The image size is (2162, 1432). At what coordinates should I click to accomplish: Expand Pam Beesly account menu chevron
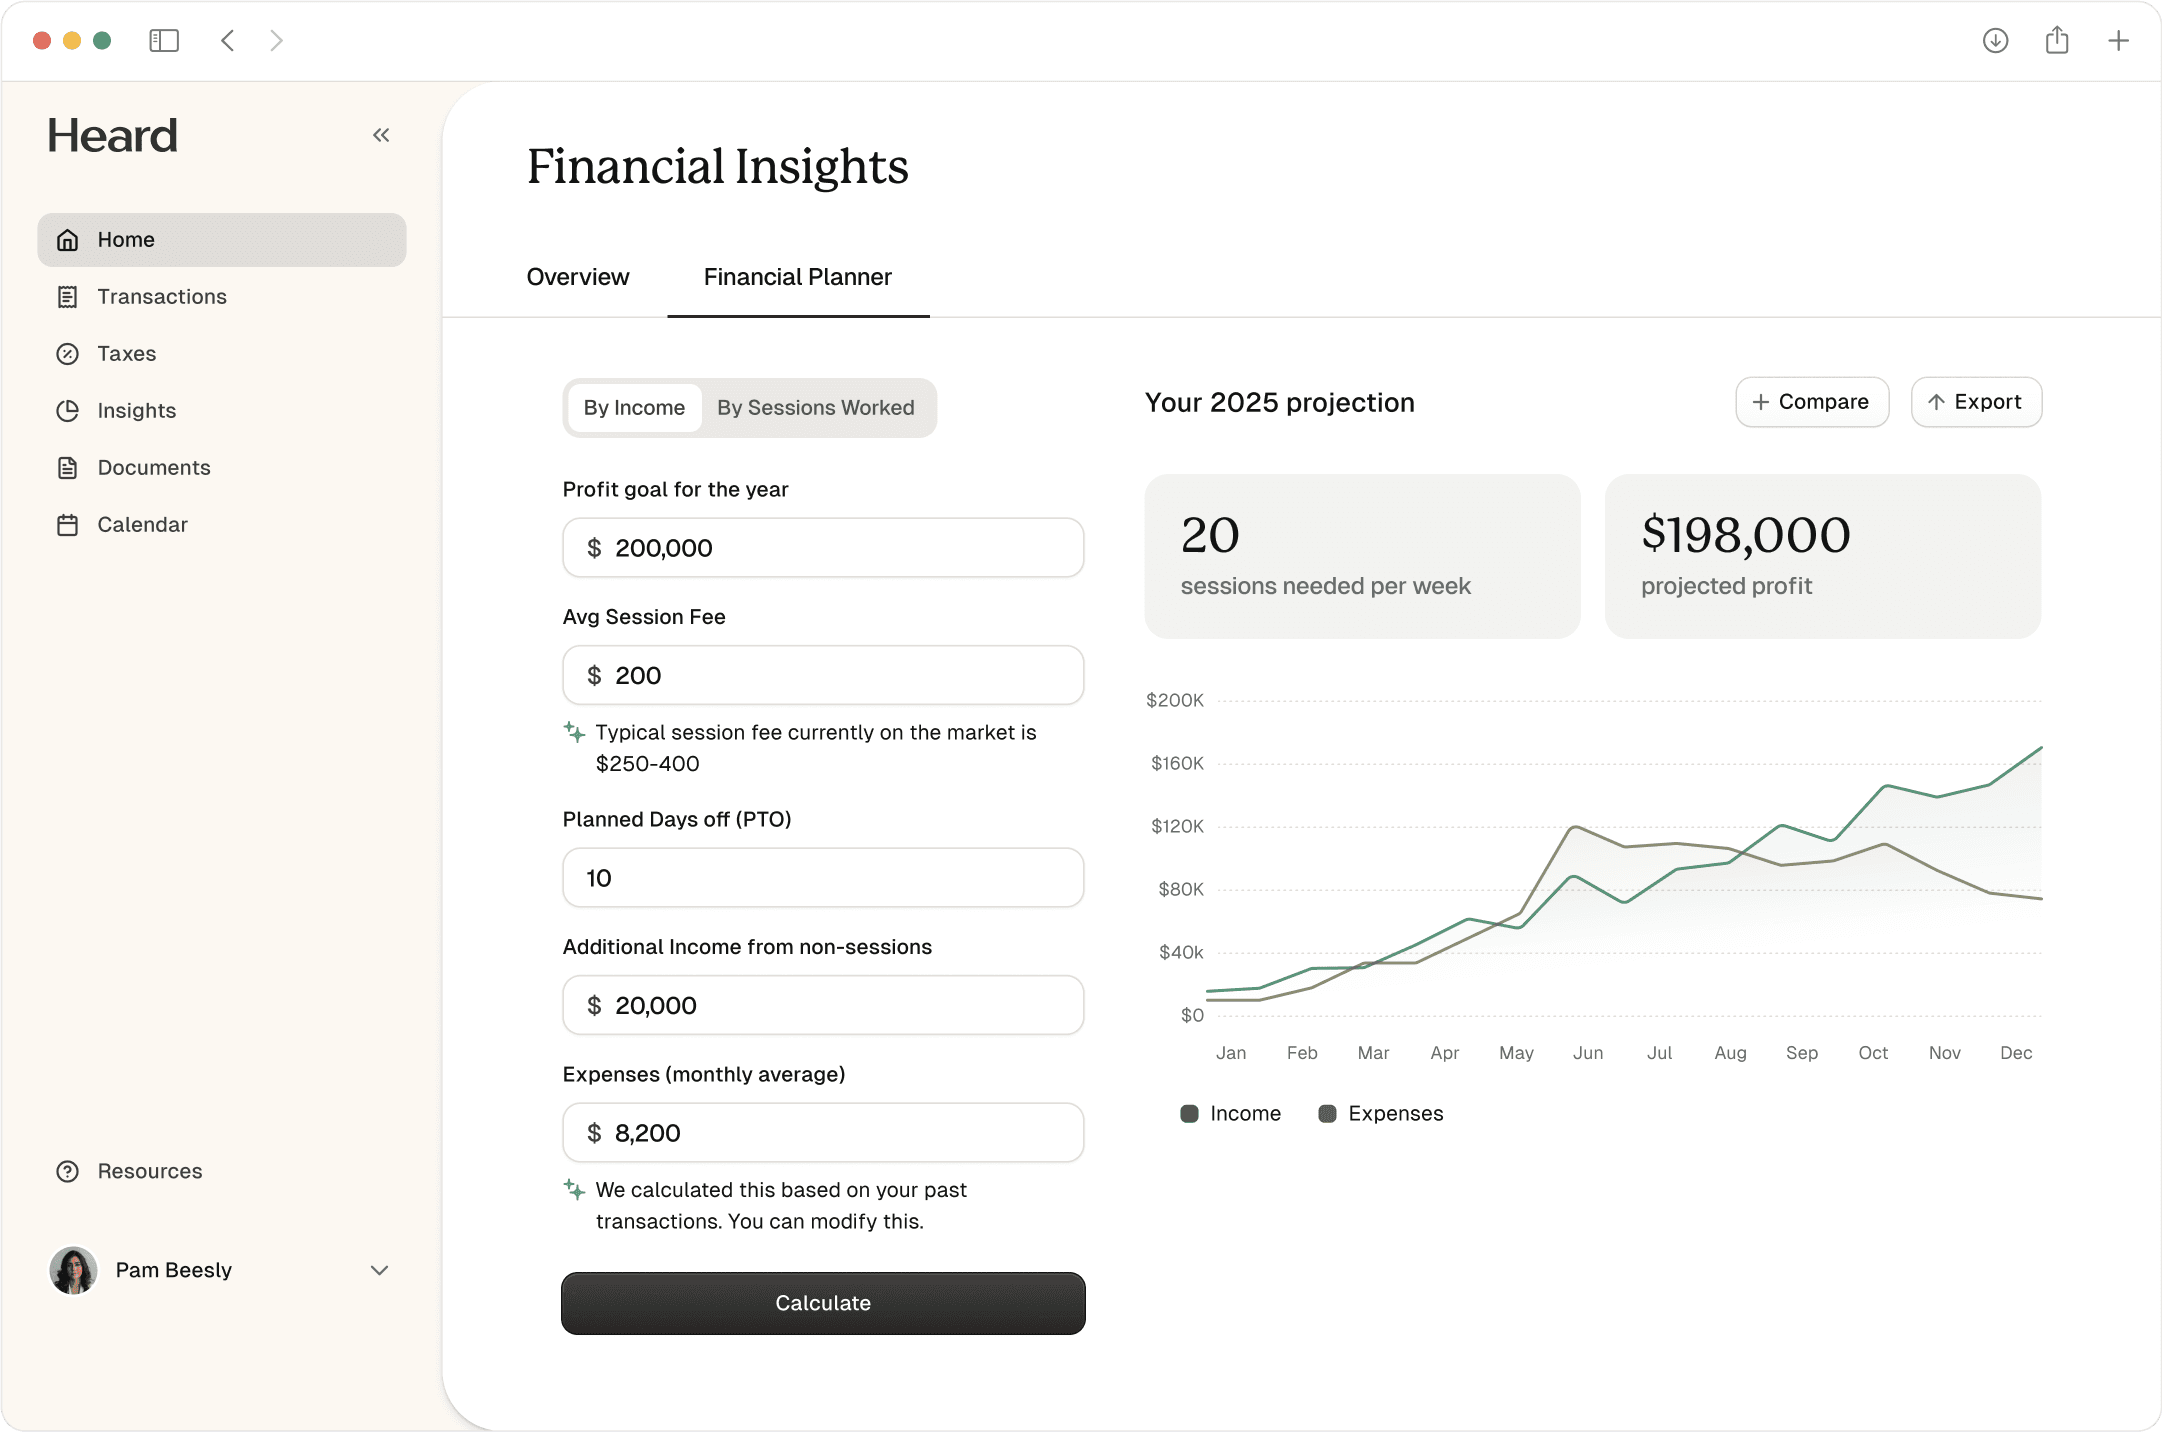pos(379,1270)
